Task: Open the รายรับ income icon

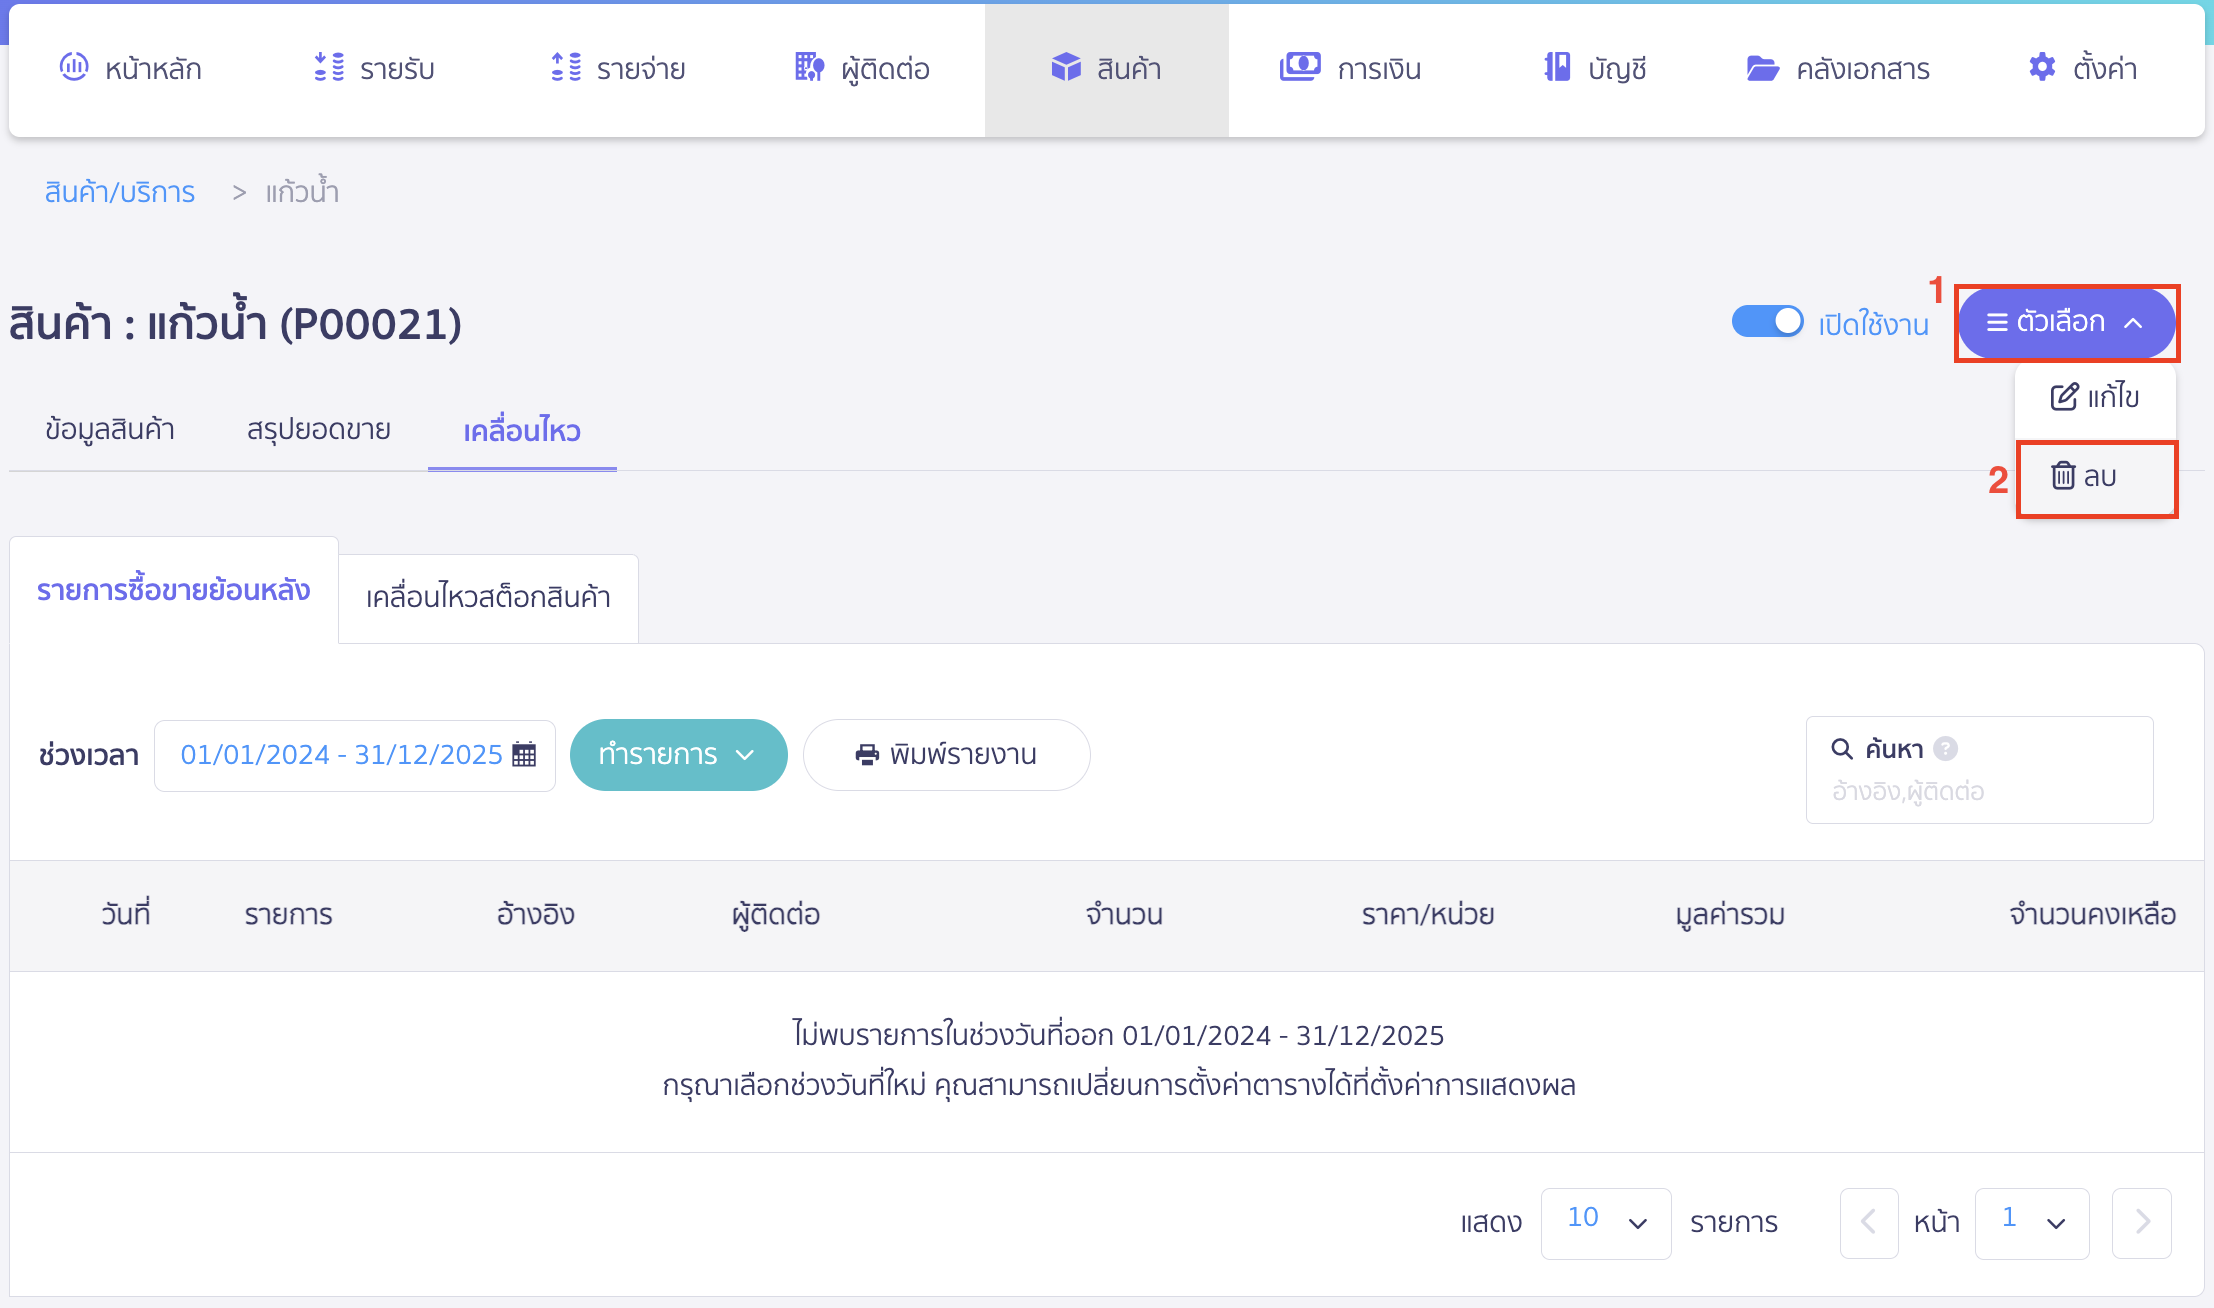Action: (x=329, y=67)
